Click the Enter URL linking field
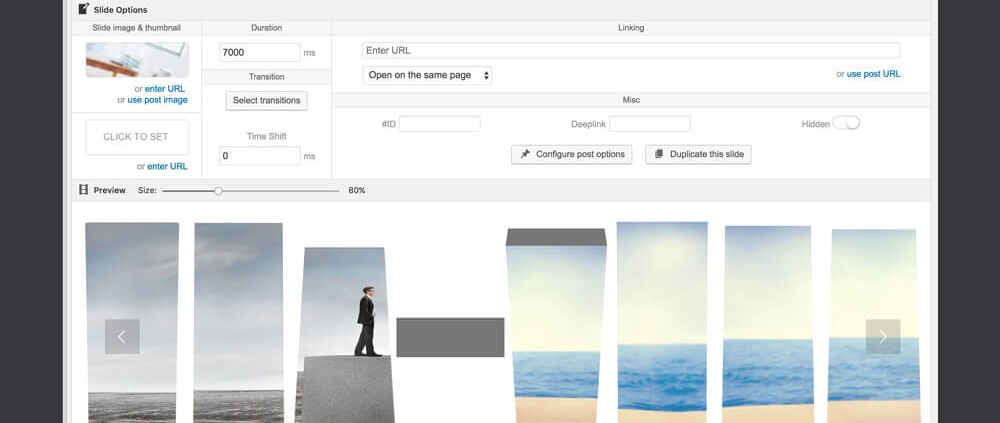The image size is (1000, 423). point(630,50)
